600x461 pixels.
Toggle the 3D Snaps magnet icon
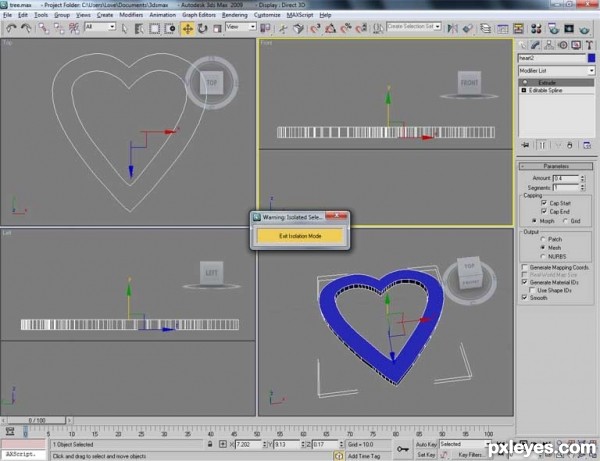315,28
